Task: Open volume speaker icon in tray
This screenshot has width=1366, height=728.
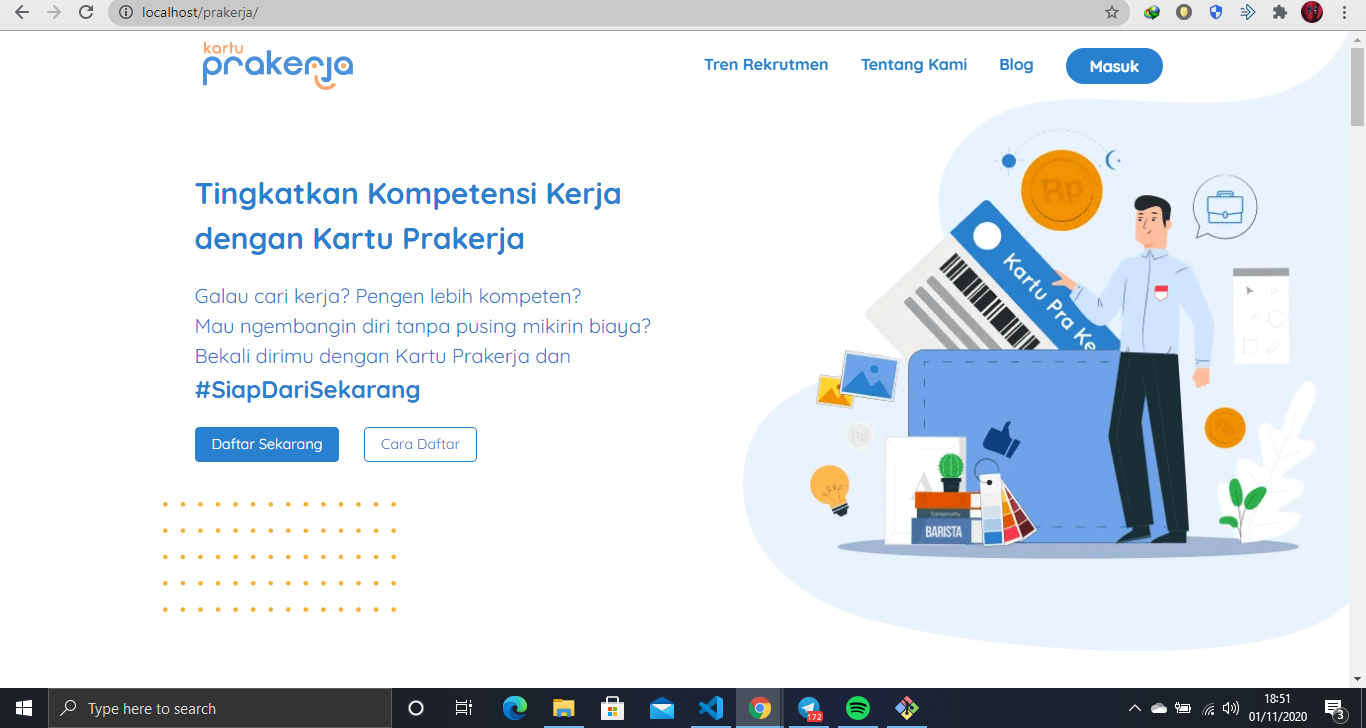Action: [1231, 708]
